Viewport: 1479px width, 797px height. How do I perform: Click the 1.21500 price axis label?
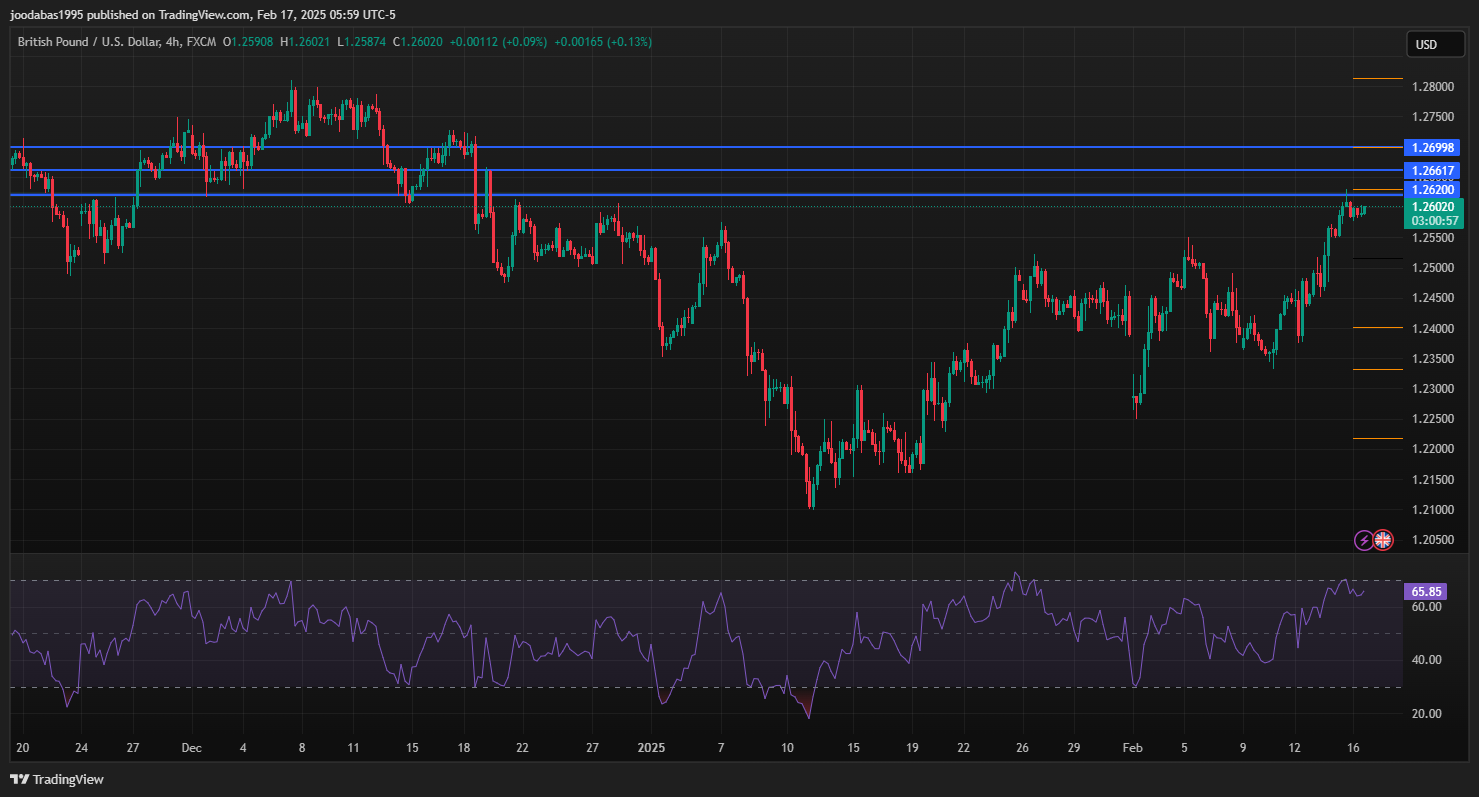(x=1432, y=479)
